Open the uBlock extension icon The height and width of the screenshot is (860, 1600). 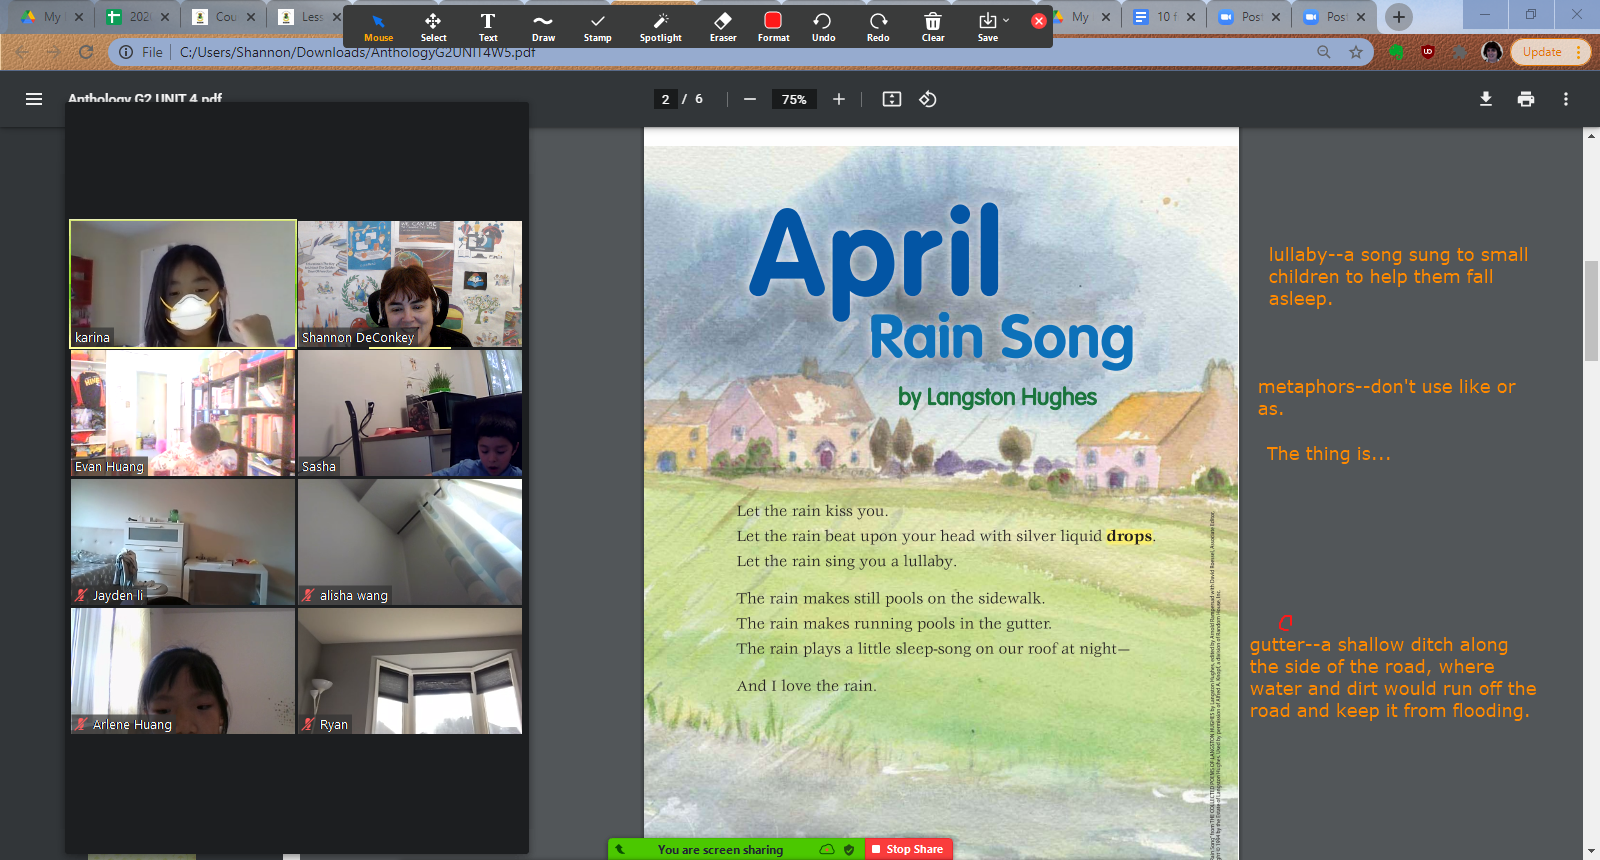(x=1428, y=52)
